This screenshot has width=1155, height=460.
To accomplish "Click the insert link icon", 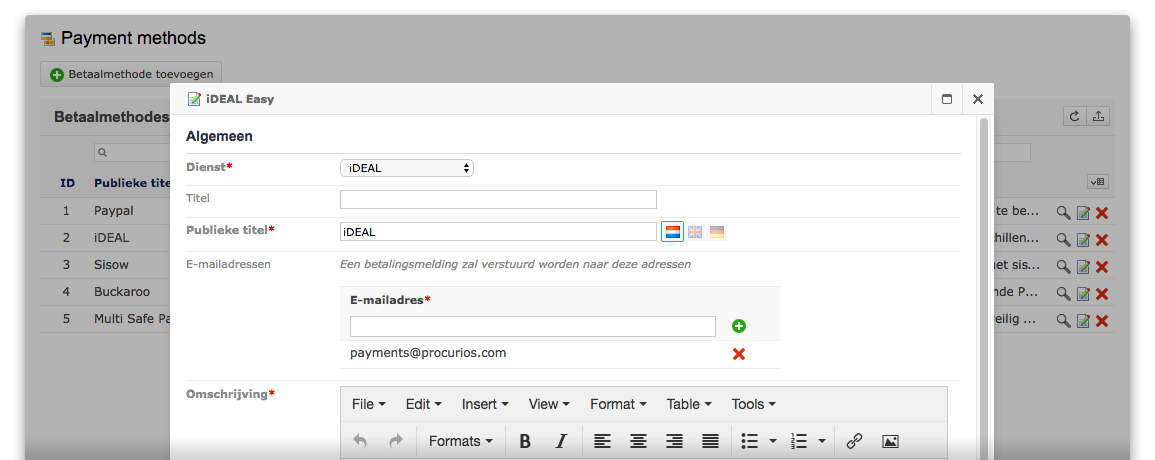I will pos(854,441).
